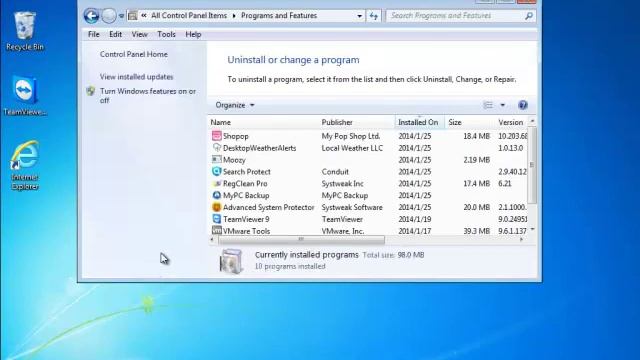Select the MyPC Backup program icon

[216, 195]
